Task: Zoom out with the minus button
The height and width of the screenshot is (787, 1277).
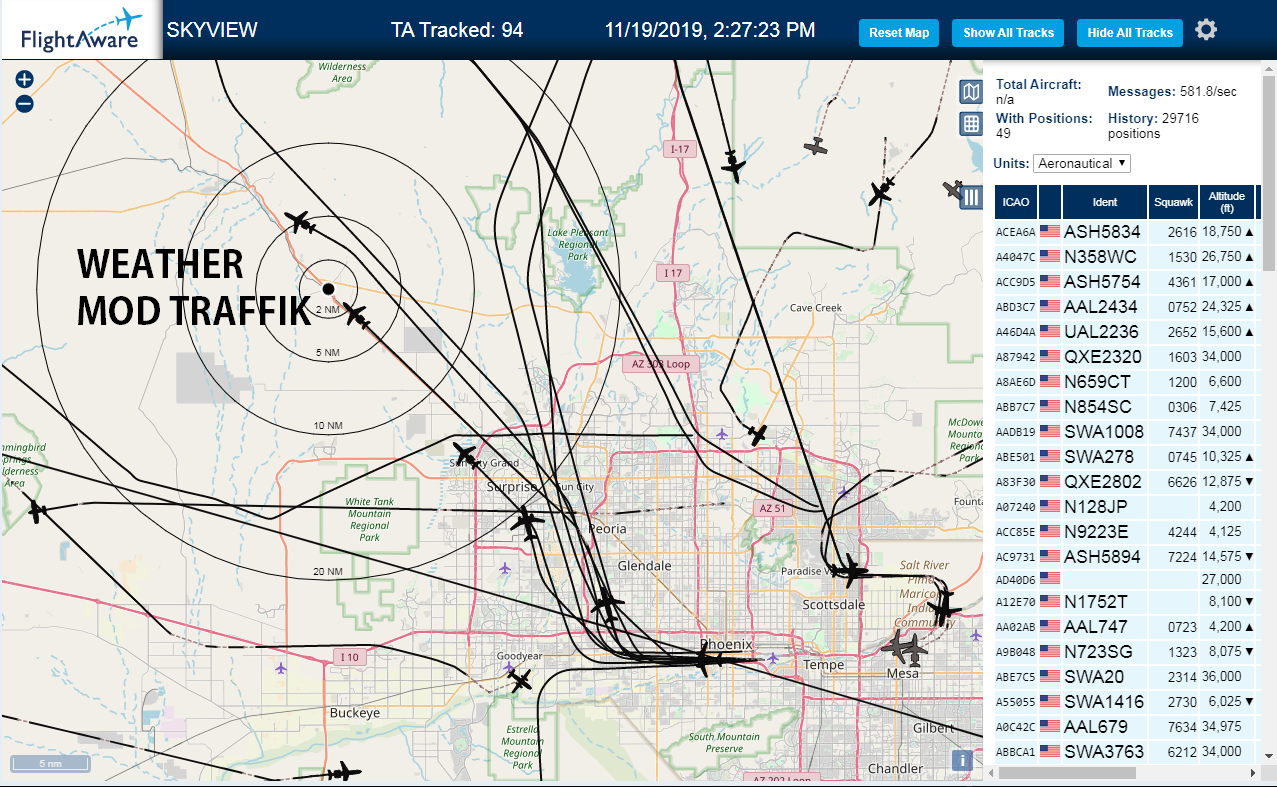Action: pos(24,103)
